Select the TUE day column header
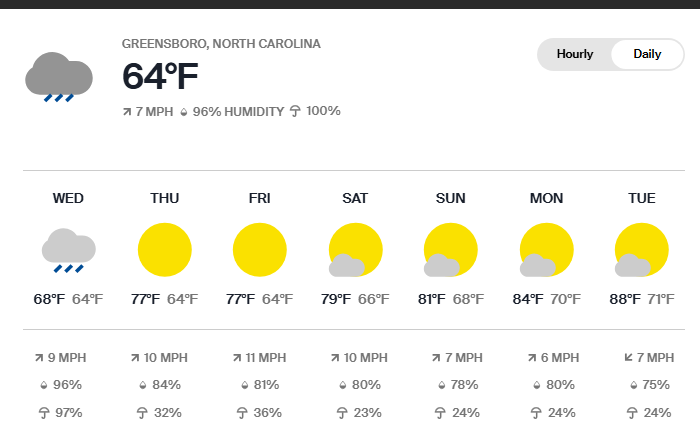Image resolution: width=700 pixels, height=437 pixels. (641, 198)
